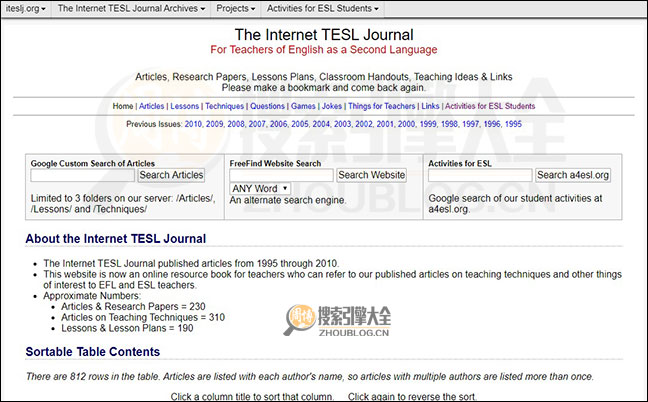Open the iteslj.org dropdown menu
648x402 pixels.
point(26,9)
